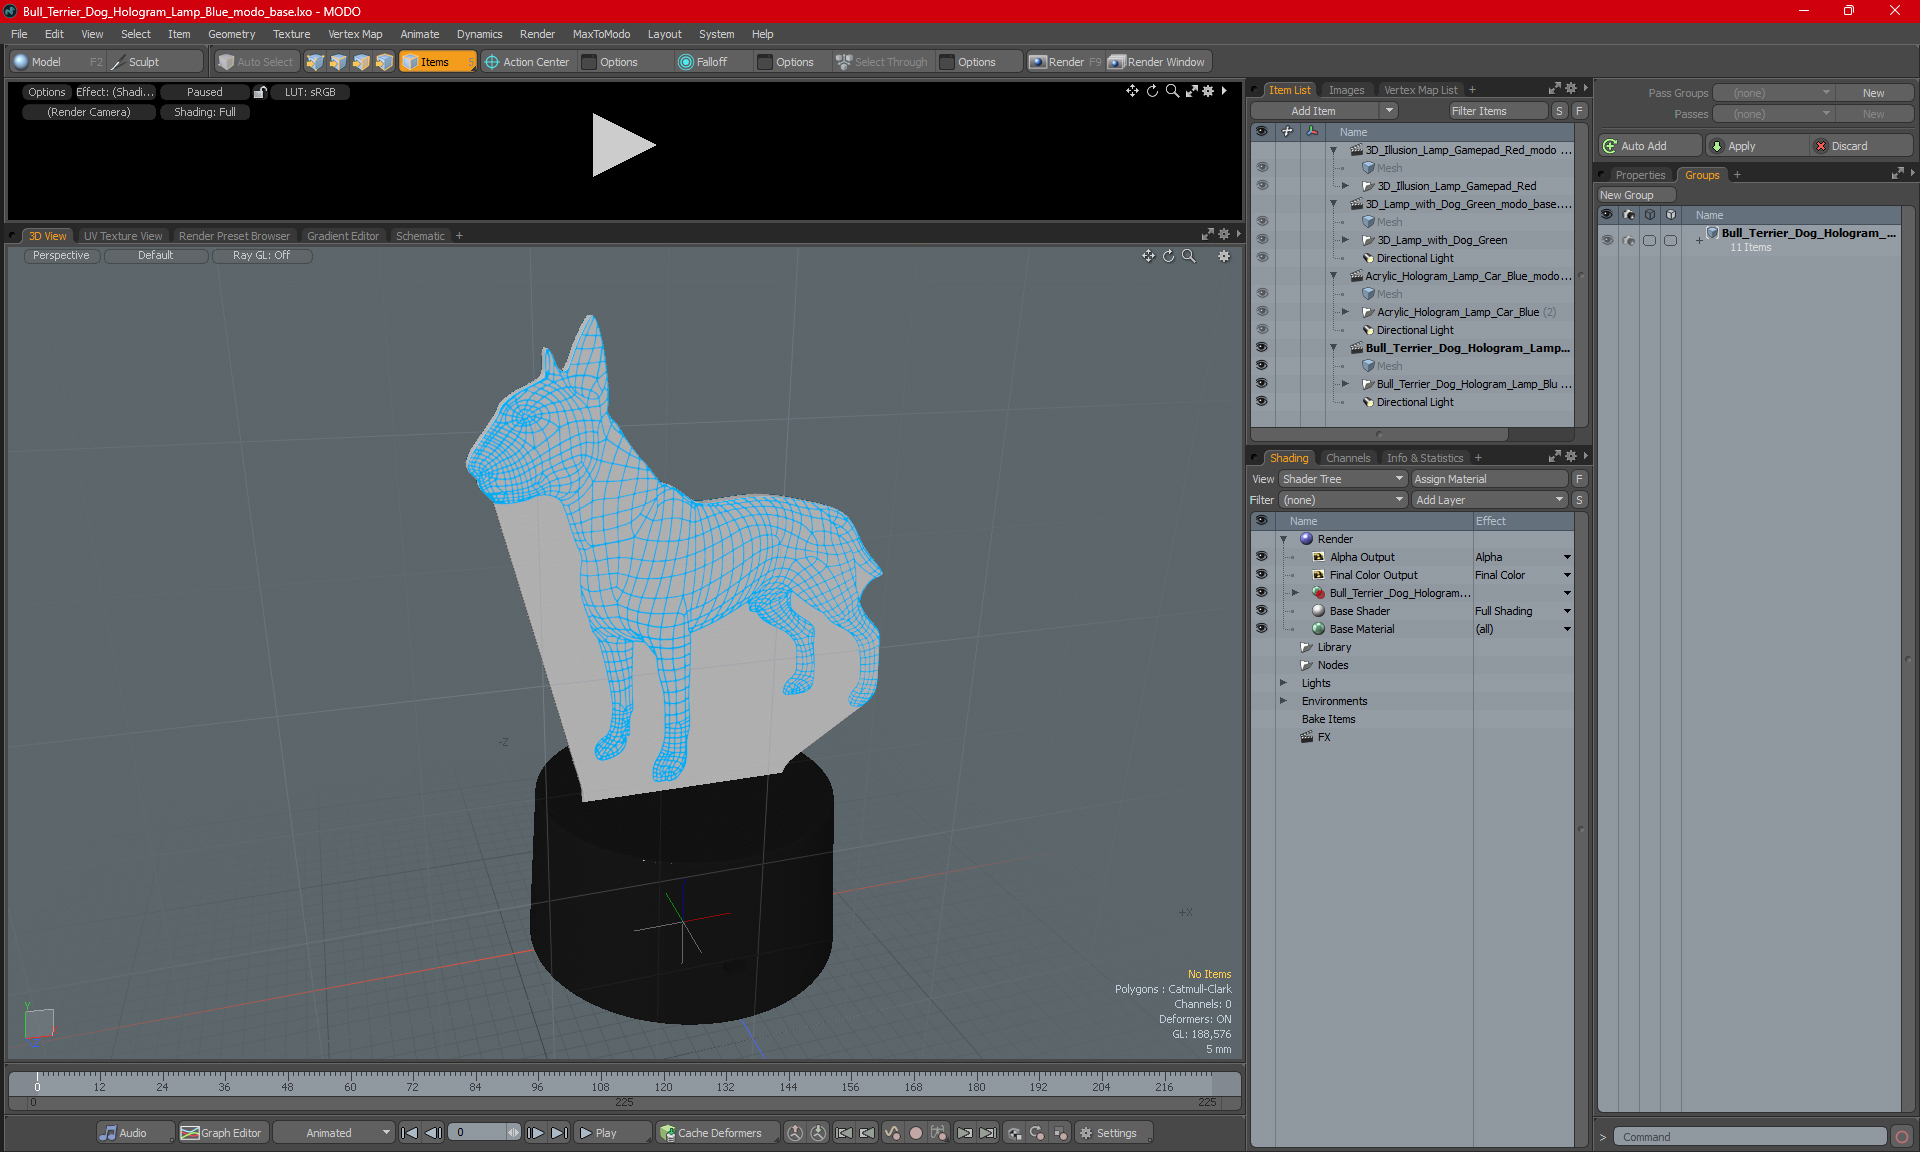Switch to Schematic tab
The width and height of the screenshot is (1920, 1152).
click(x=420, y=236)
